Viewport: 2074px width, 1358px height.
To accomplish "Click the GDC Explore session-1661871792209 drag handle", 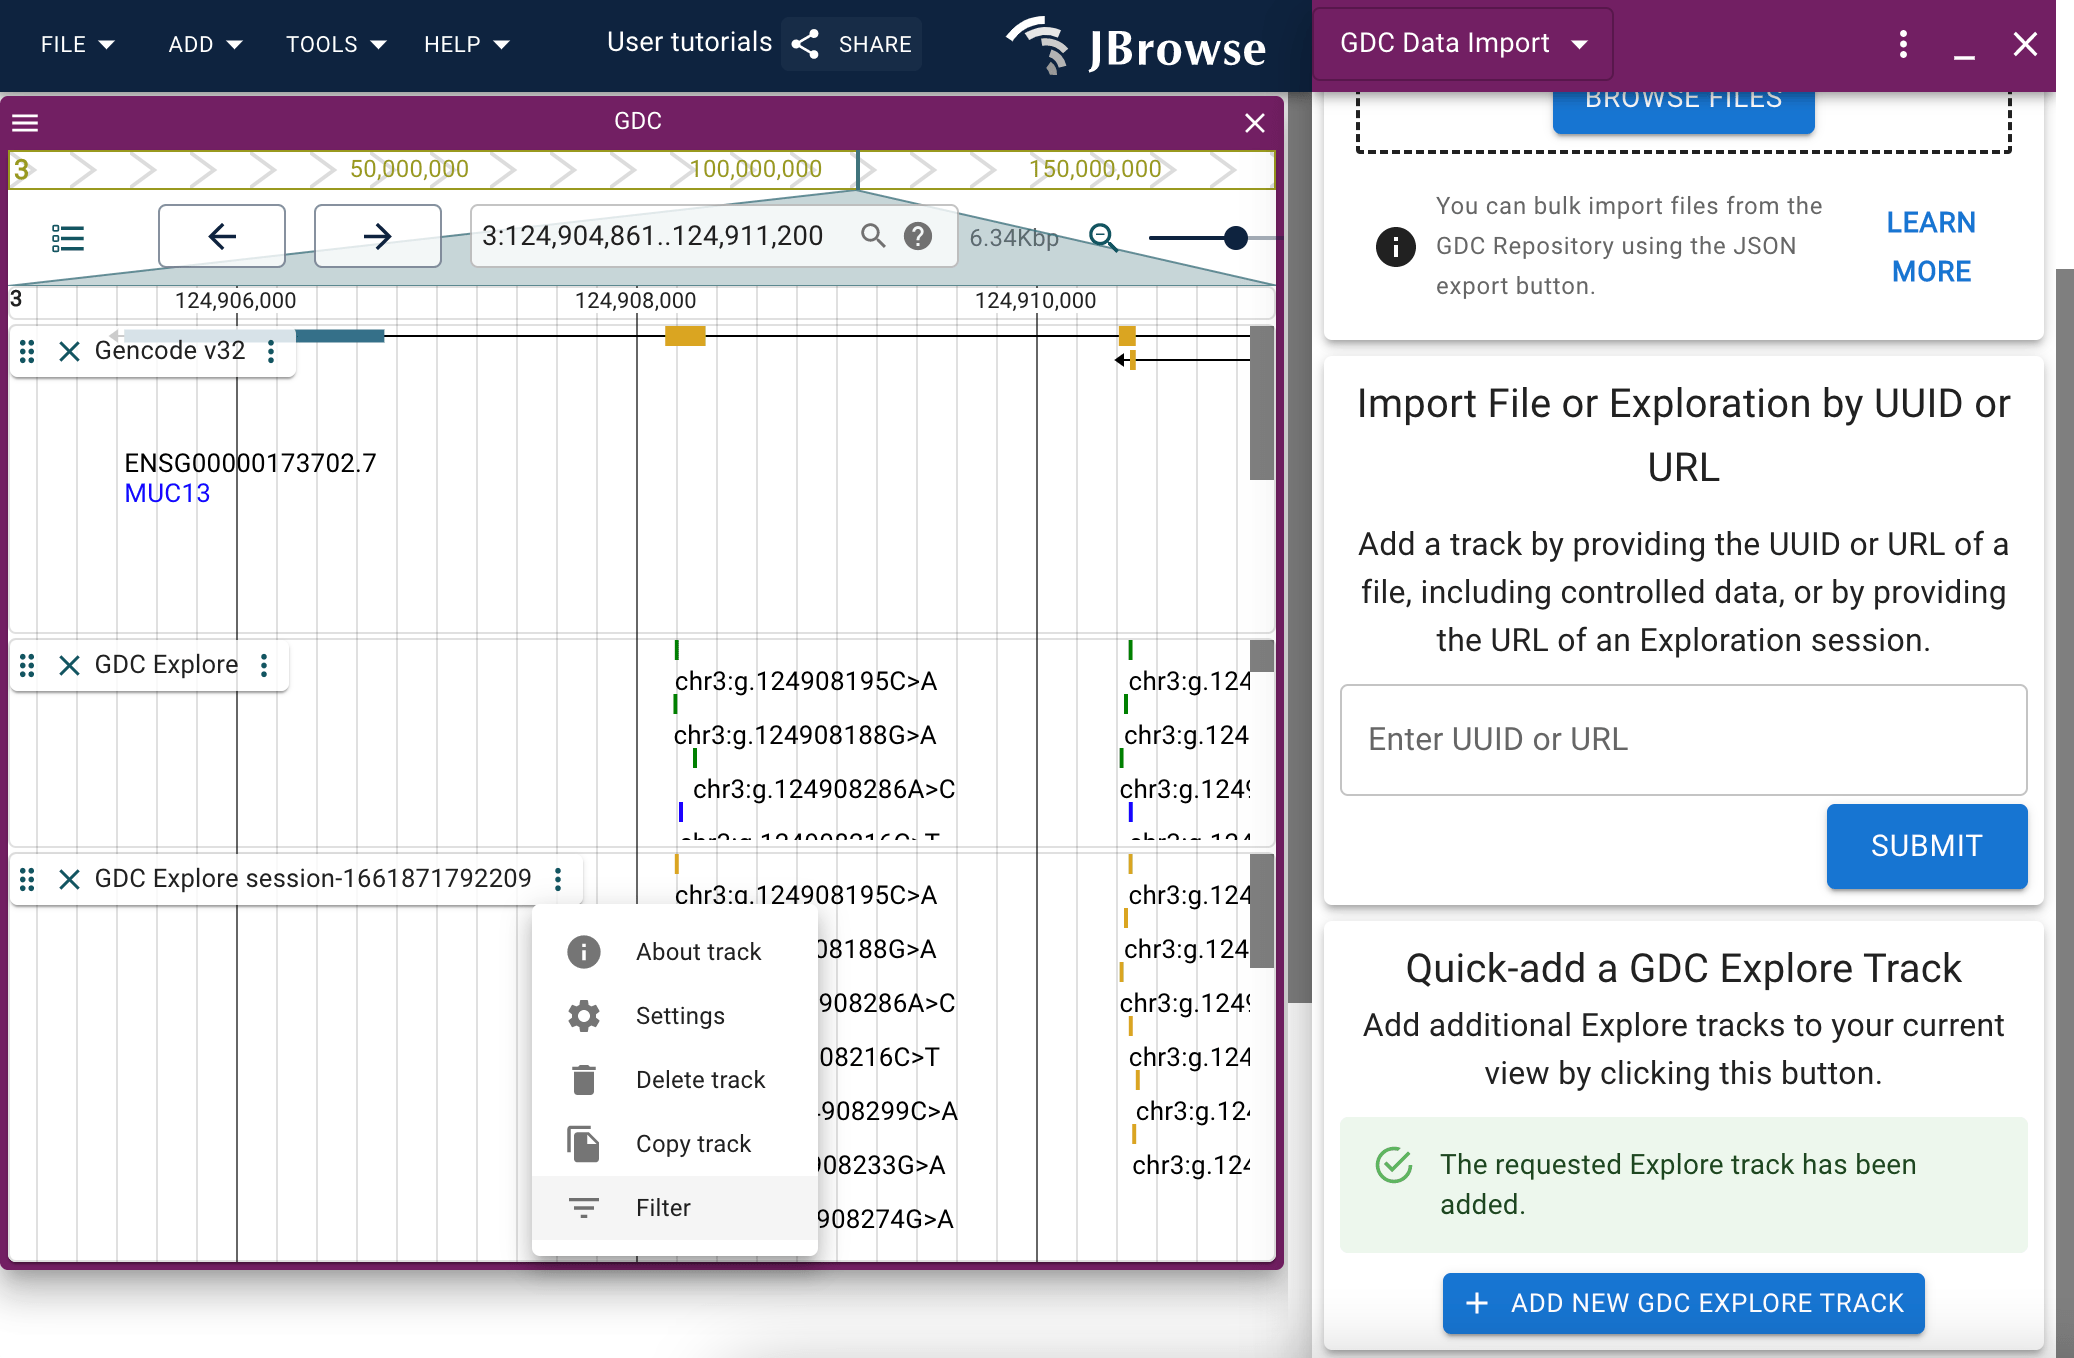I will (x=28, y=879).
